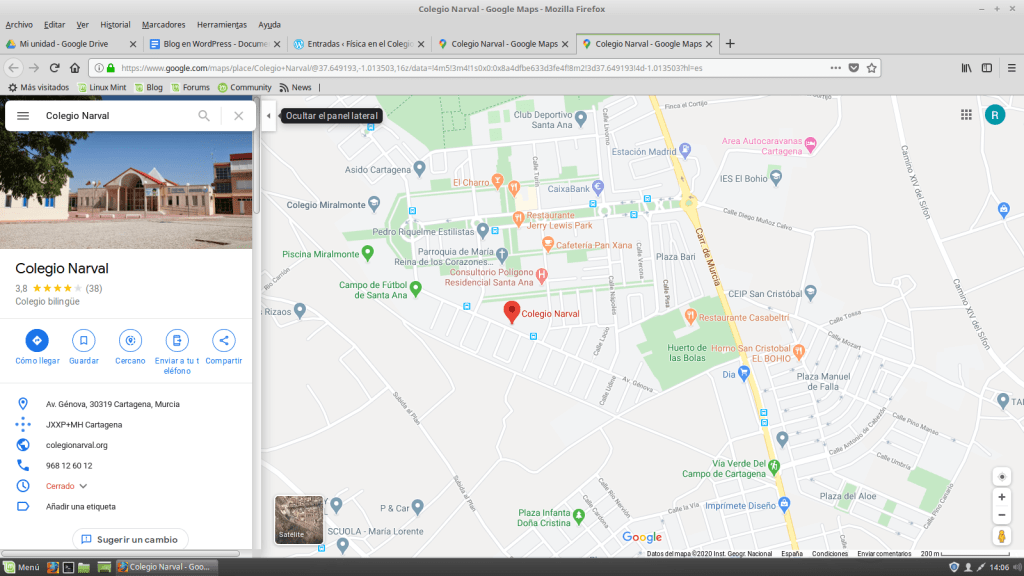This screenshot has height=576, width=1024.
Task: Switch to the Mi unidad Google Drive tab
Action: pyautogui.click(x=70, y=44)
